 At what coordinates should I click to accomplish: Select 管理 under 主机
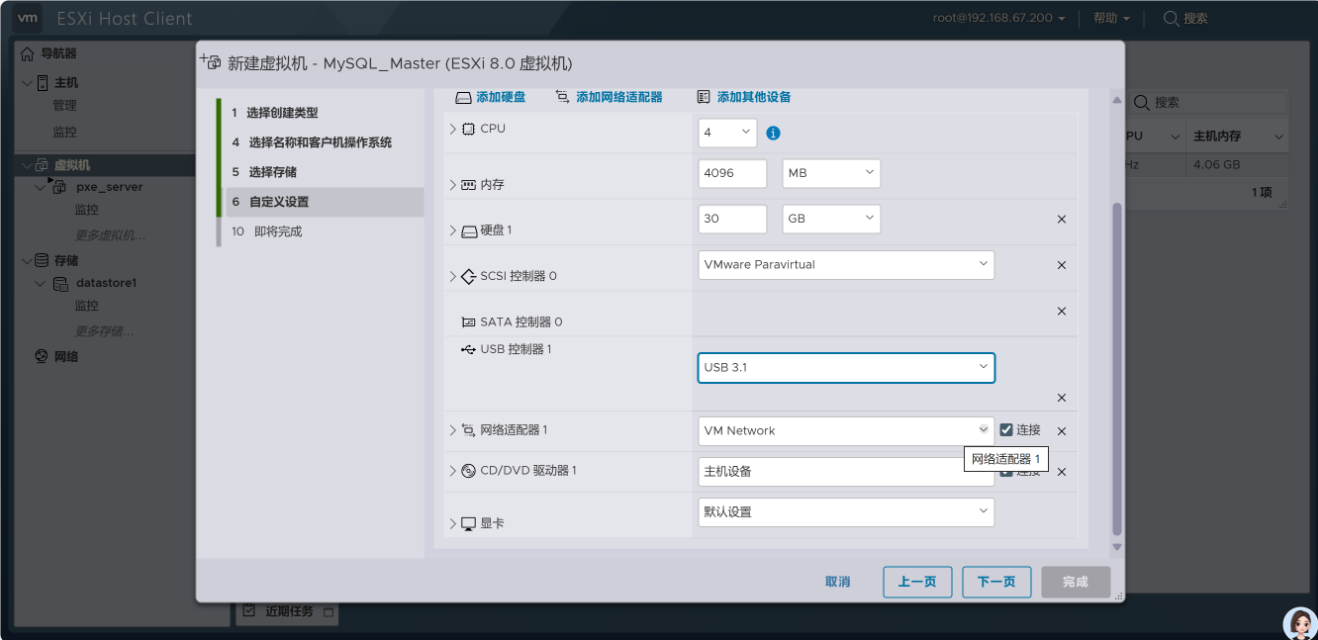(64, 105)
